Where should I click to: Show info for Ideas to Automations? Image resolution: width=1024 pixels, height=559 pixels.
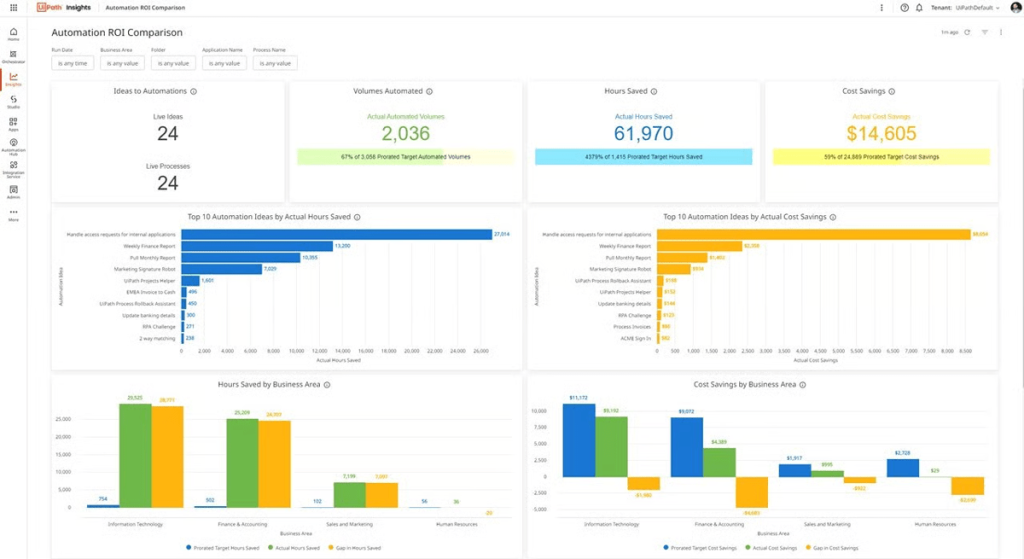(x=193, y=91)
